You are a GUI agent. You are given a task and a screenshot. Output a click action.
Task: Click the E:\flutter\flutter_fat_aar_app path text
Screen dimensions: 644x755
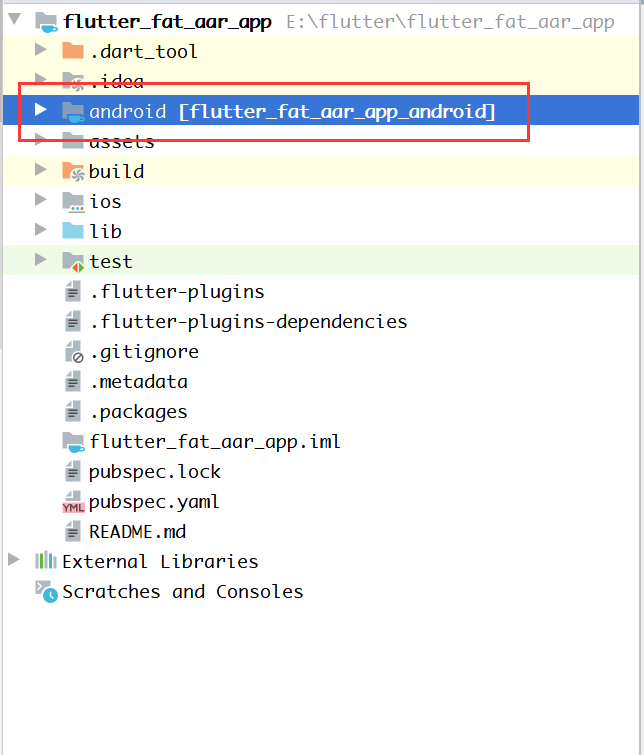[x=450, y=22]
